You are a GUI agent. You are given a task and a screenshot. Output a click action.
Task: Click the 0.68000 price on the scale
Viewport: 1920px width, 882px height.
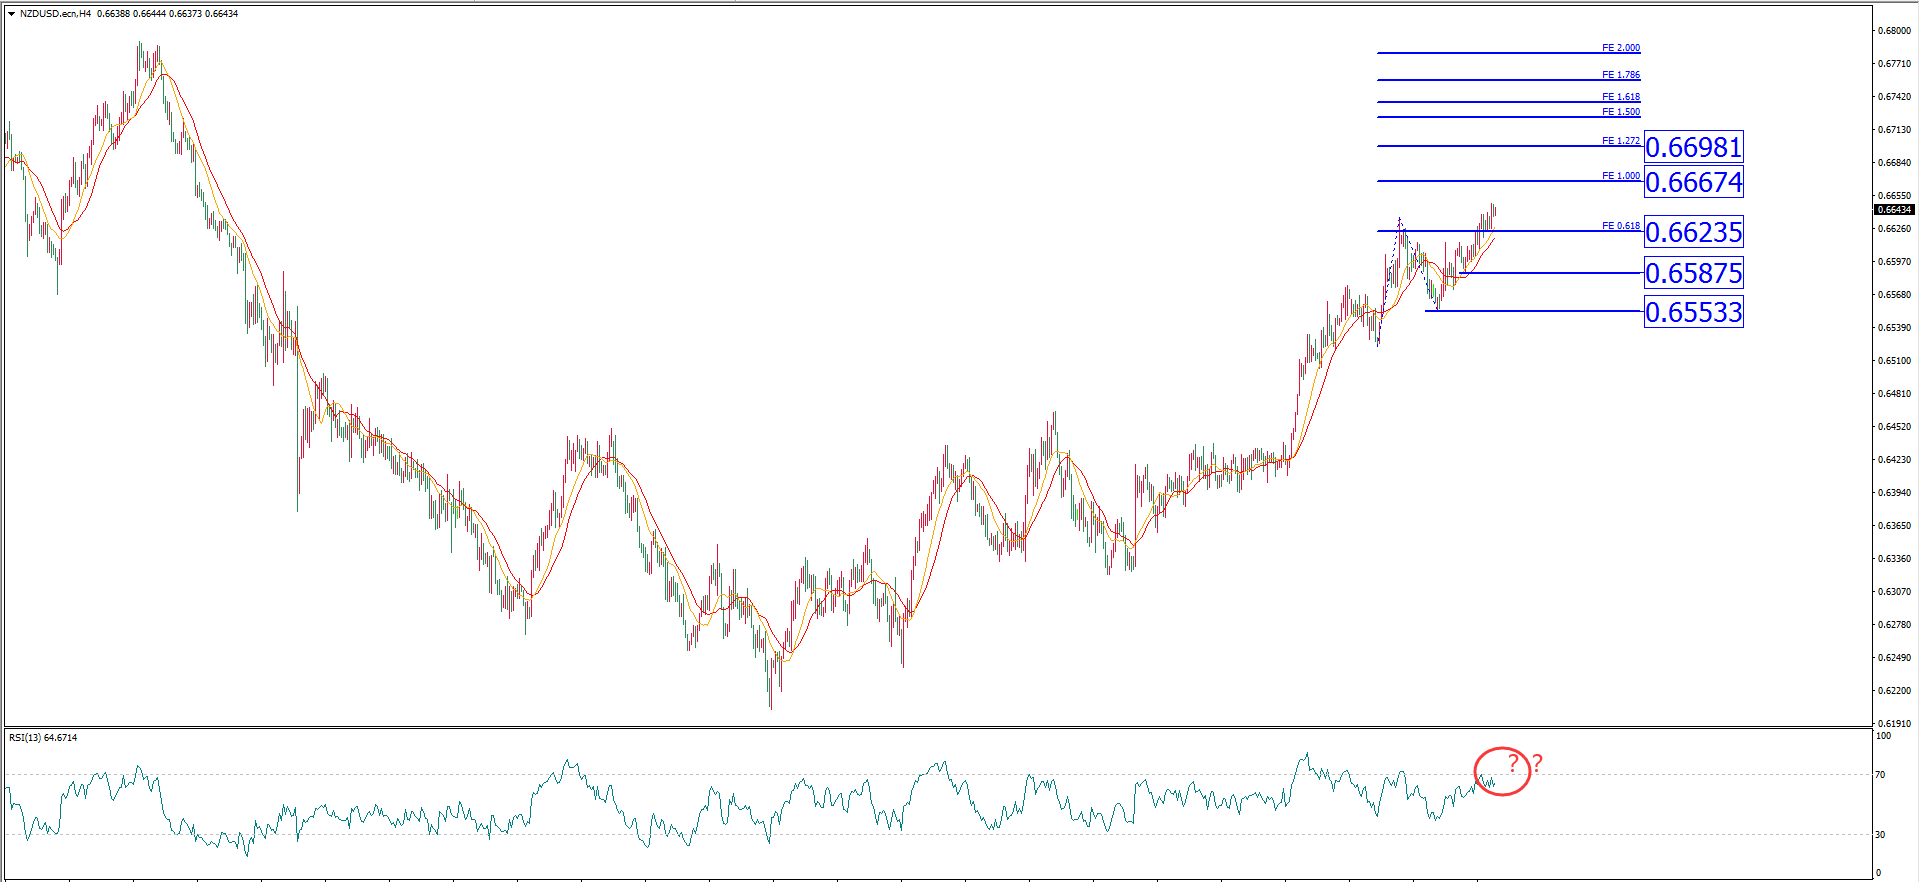1894,31
